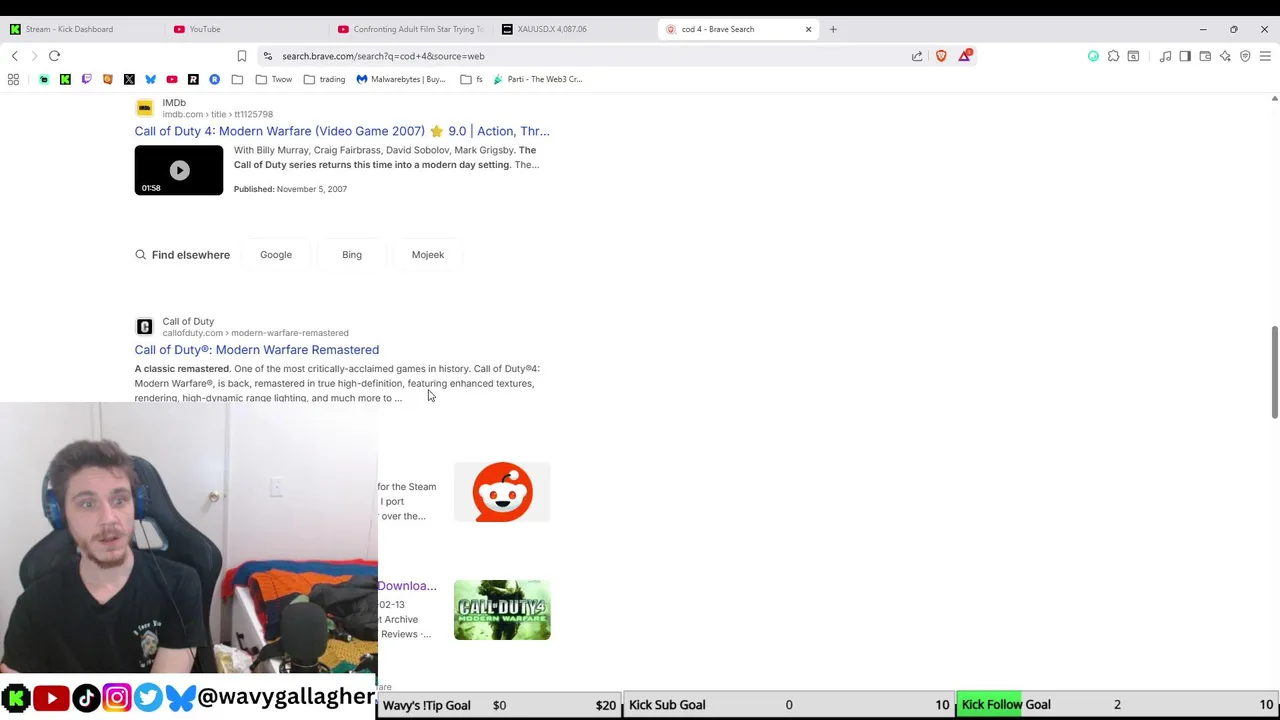Click callofduty.com › modern-warfare-remastered breadcrumb
Image resolution: width=1280 pixels, height=720 pixels.
coord(256,333)
